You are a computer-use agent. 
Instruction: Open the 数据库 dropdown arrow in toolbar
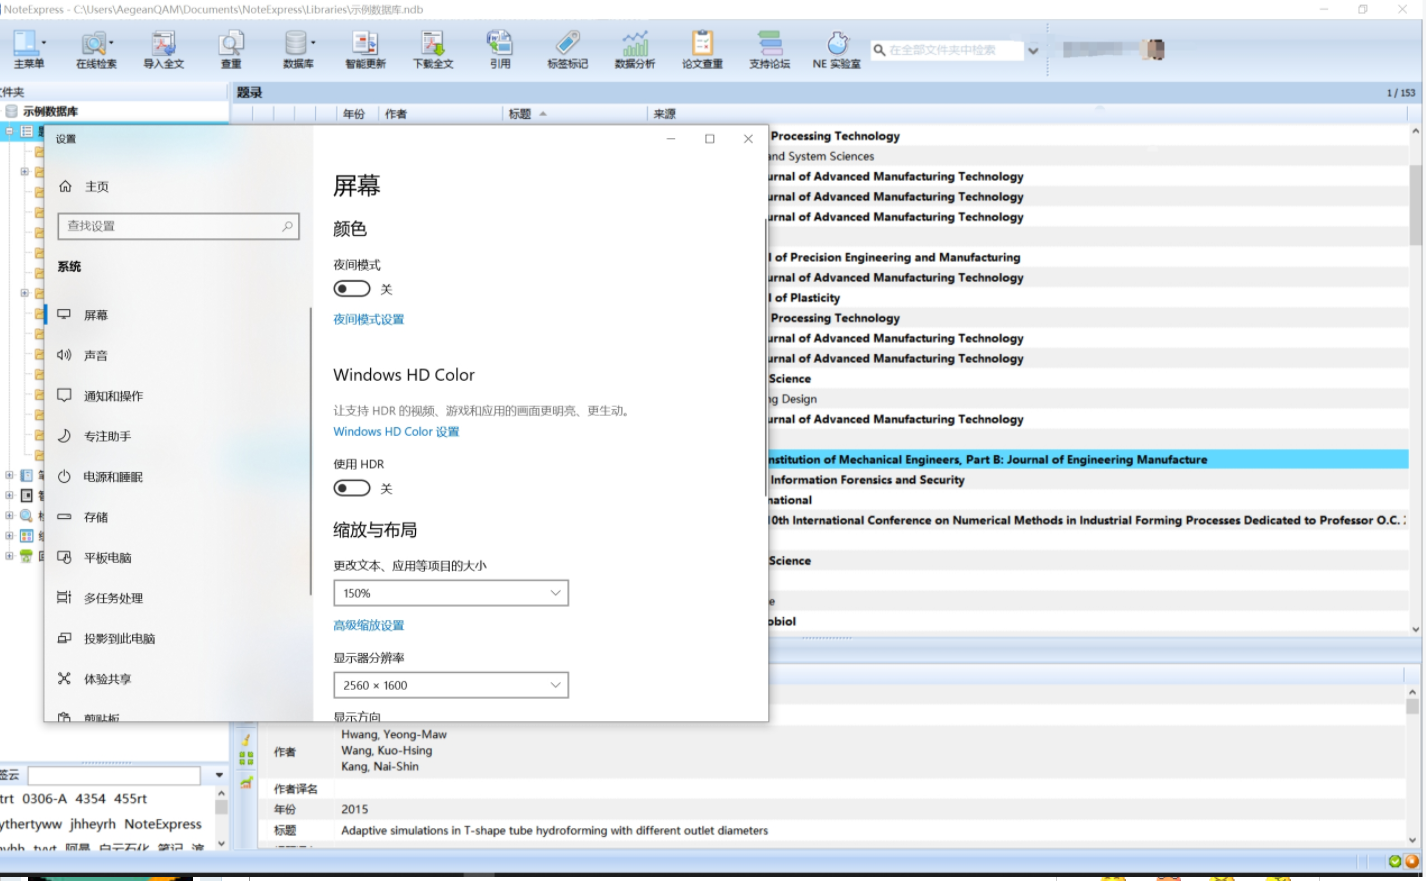click(313, 43)
